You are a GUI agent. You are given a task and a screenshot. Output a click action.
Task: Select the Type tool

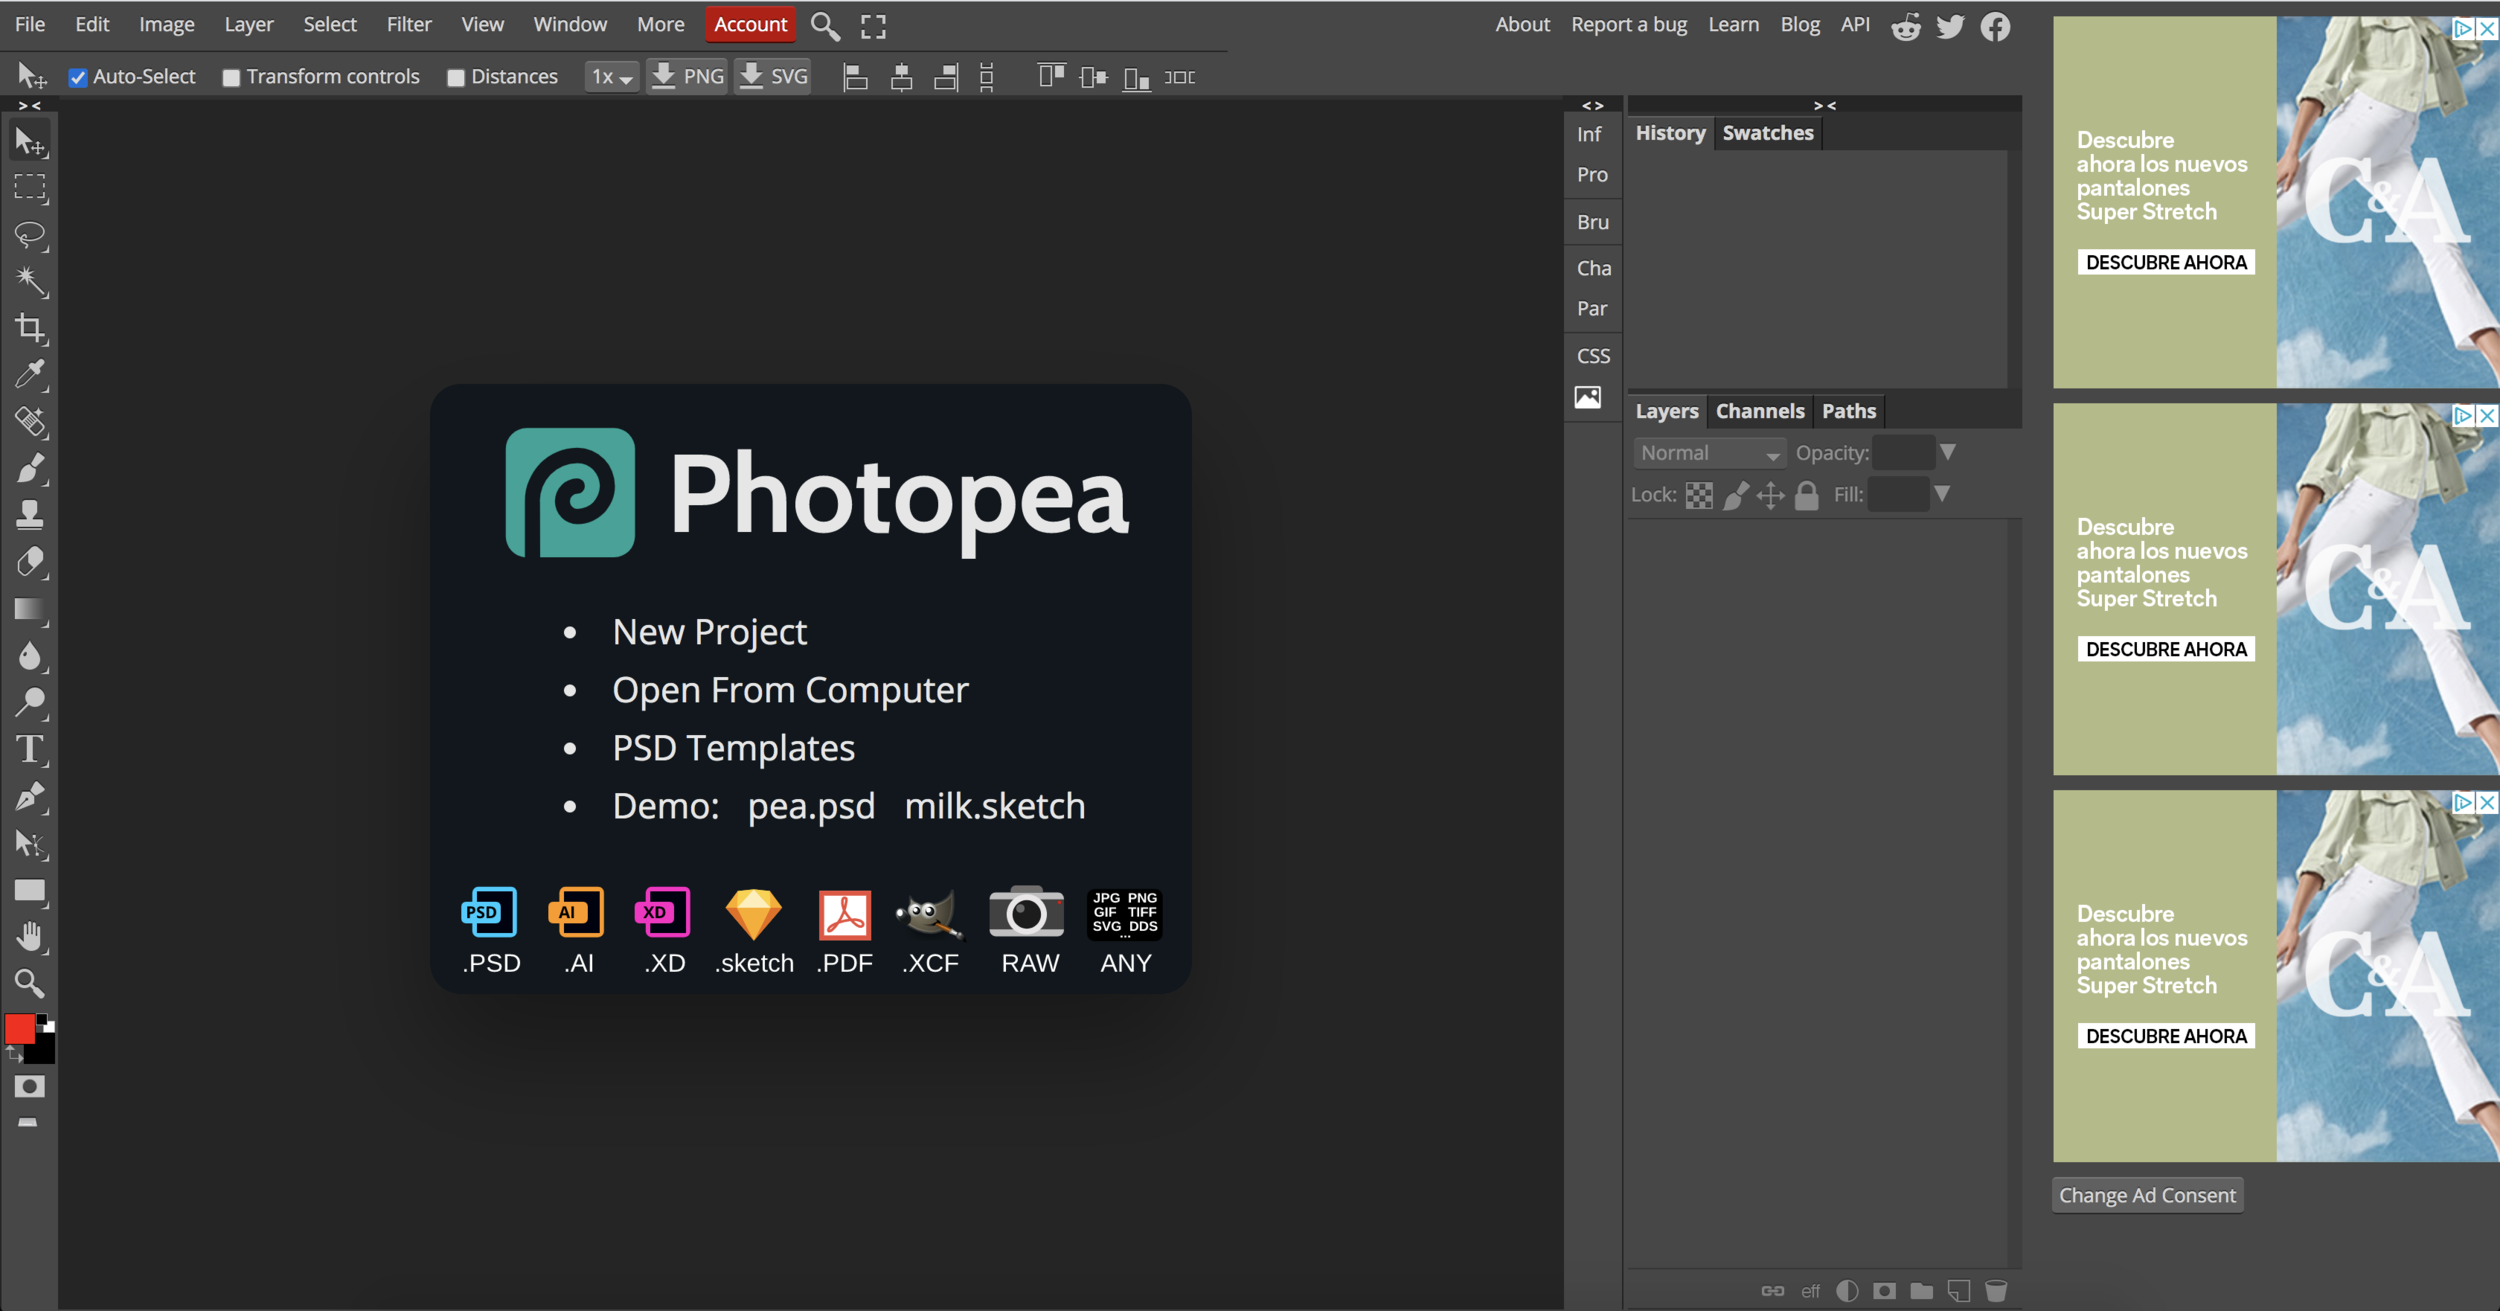pos(29,749)
